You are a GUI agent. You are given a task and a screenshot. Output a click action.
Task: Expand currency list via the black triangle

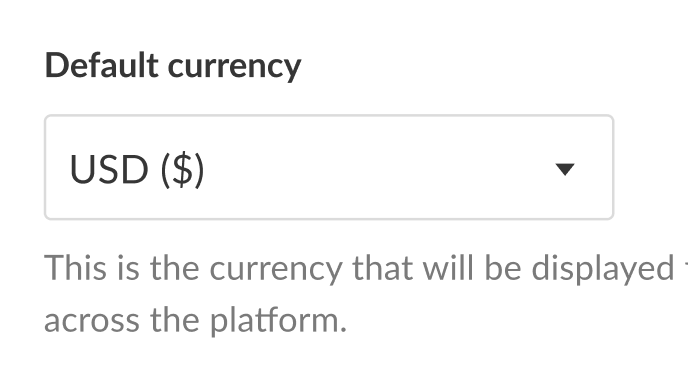click(565, 169)
